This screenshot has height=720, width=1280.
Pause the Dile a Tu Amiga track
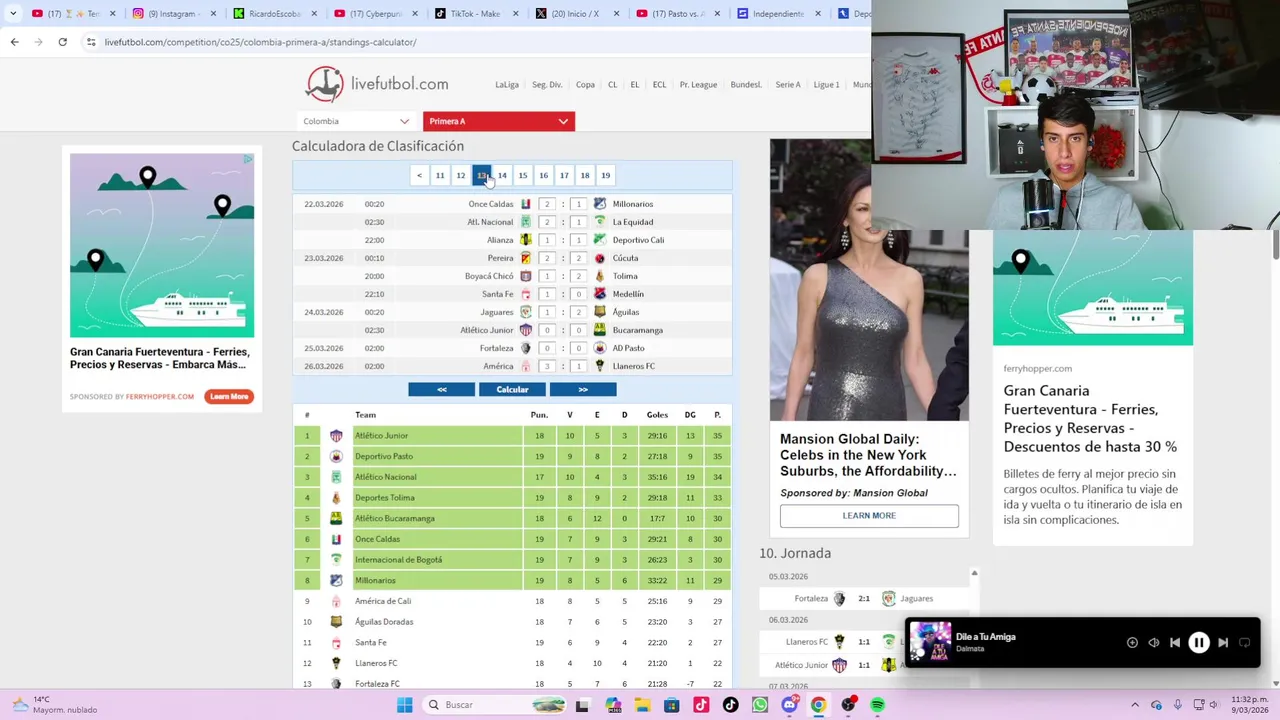[1198, 643]
